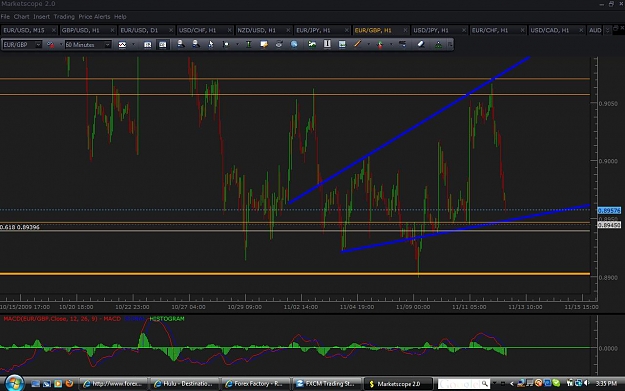The height and width of the screenshot is (391, 625).
Task: Click the green chart picture icon
Action: tap(312, 44)
